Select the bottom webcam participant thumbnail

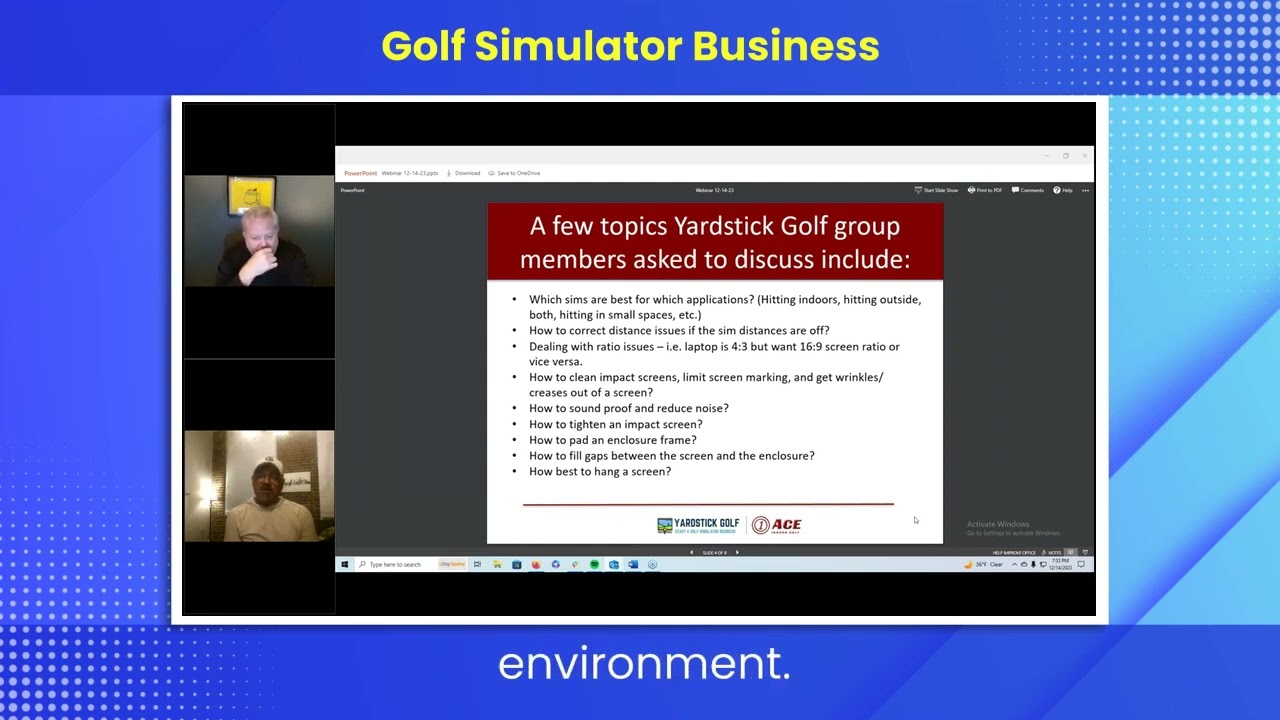tap(259, 486)
